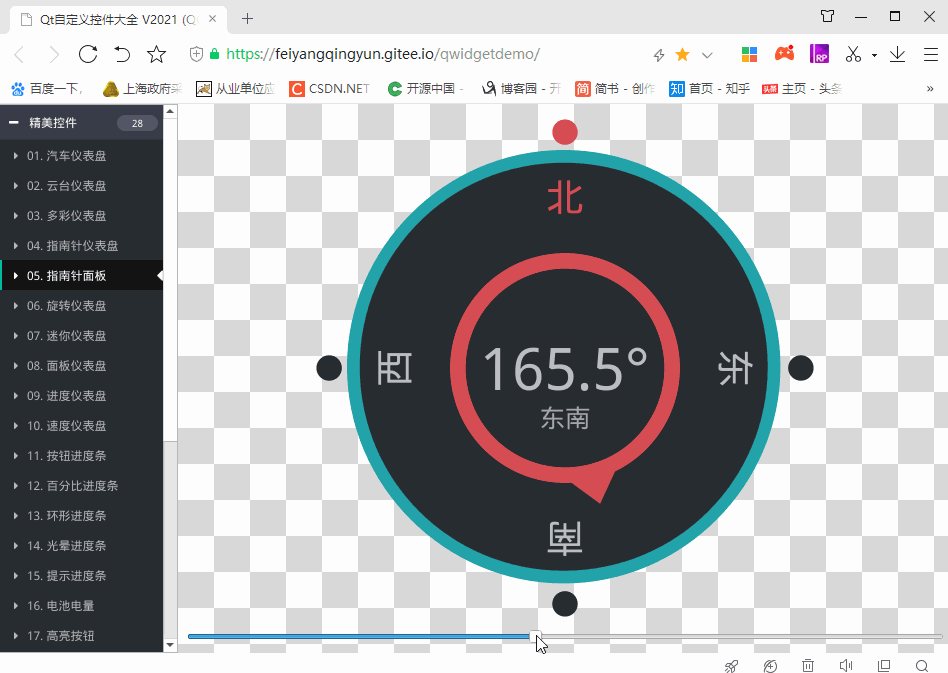Screen dimensions: 948x673
Task: Toggle the speaker mute icon at the bottom
Action: click(x=846, y=665)
